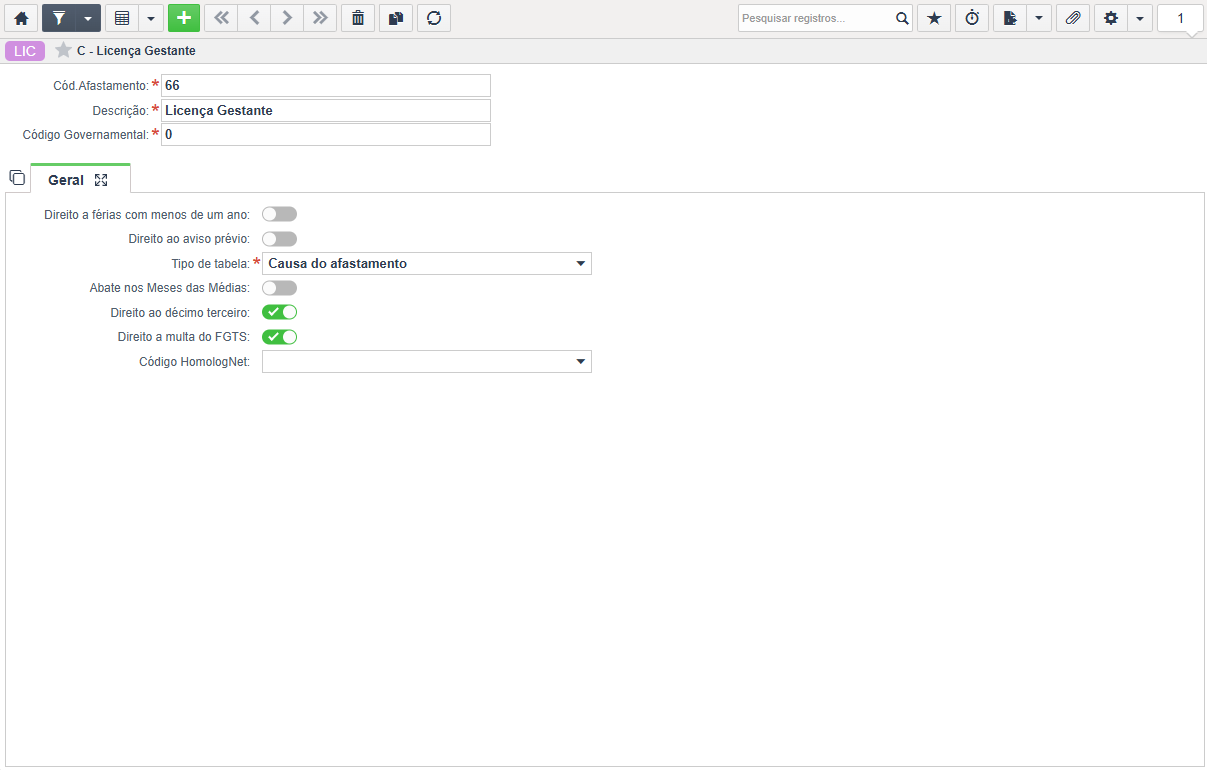Image resolution: width=1207 pixels, height=770 pixels.
Task: Turn off Direito a multa do FGTS
Action: pos(280,337)
